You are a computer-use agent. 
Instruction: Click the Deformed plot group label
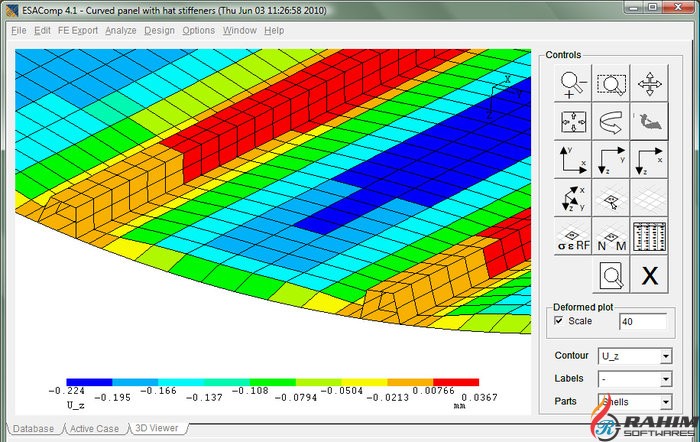tap(583, 307)
